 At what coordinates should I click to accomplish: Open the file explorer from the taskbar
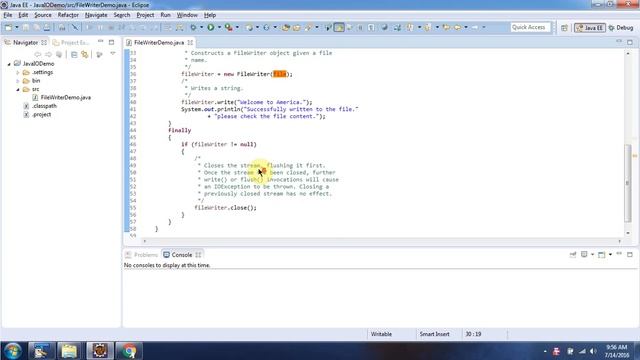[x=69, y=351]
